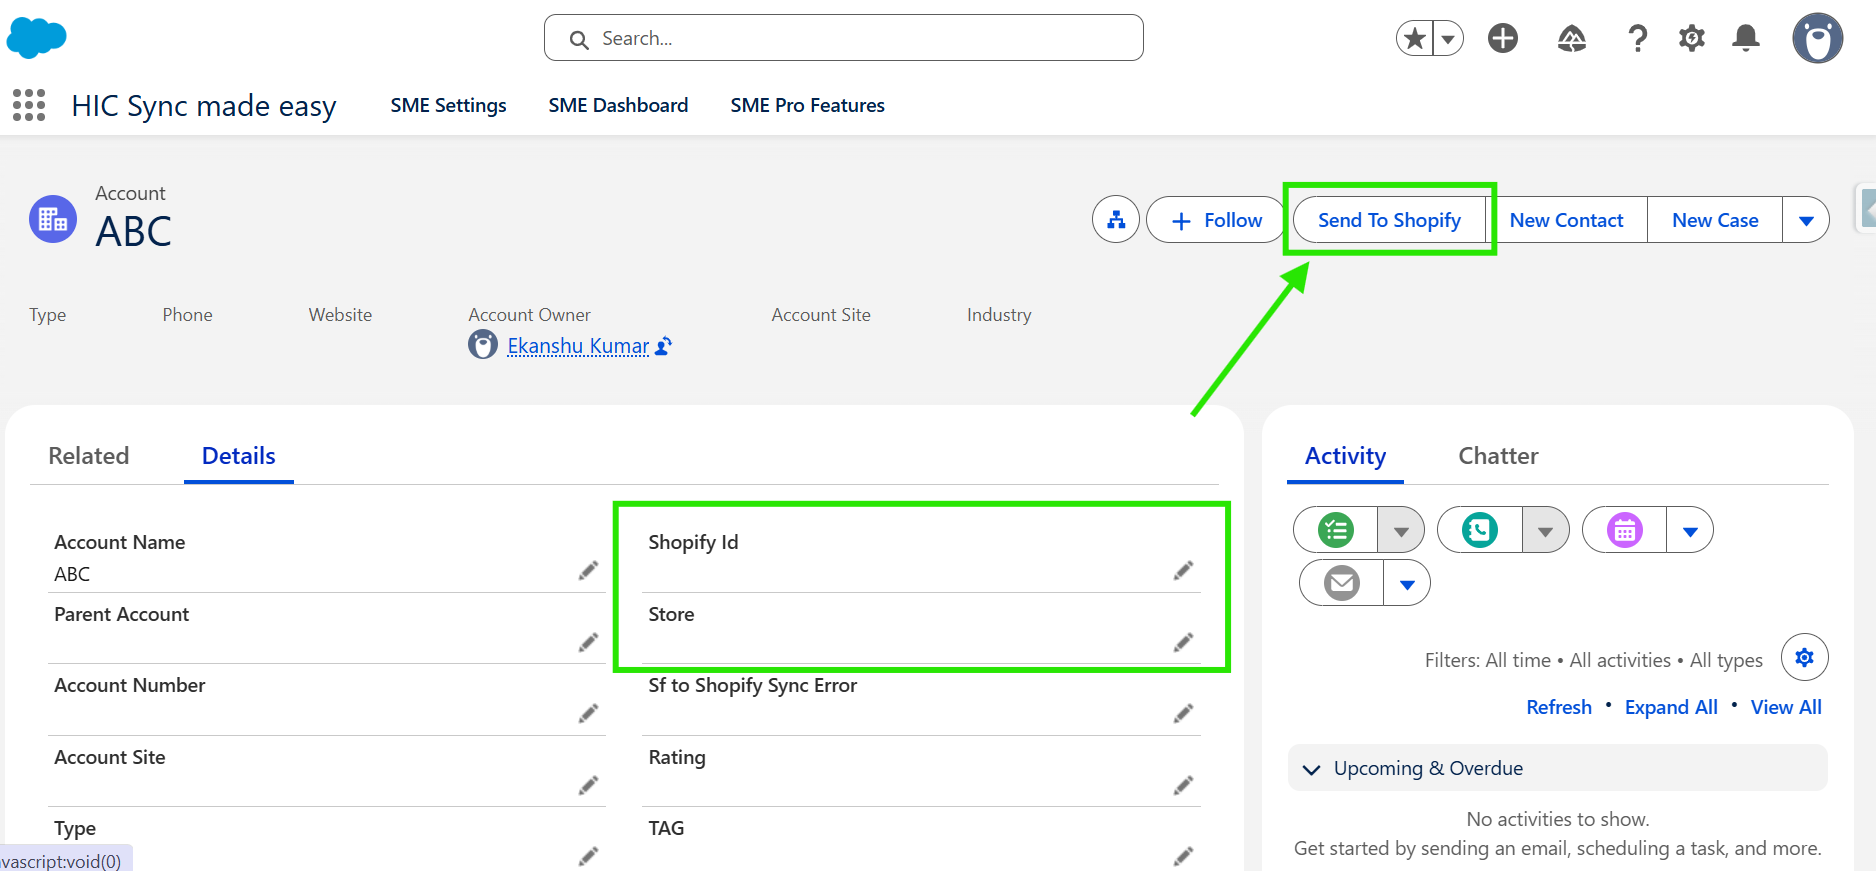Open Ekanshu Kumar owner link
The image size is (1876, 871).
point(578,346)
